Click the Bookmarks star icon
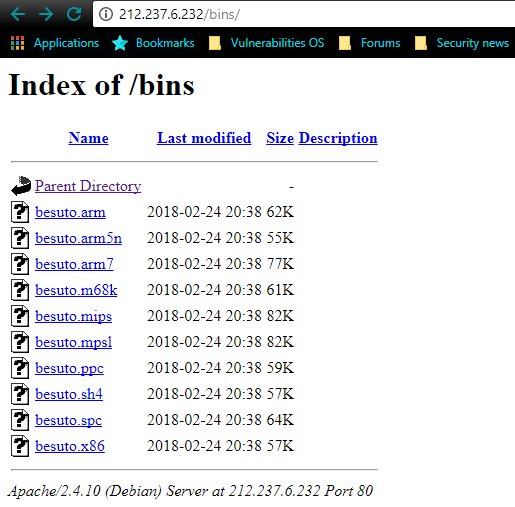Image resolution: width=515 pixels, height=507 pixels. [120, 43]
